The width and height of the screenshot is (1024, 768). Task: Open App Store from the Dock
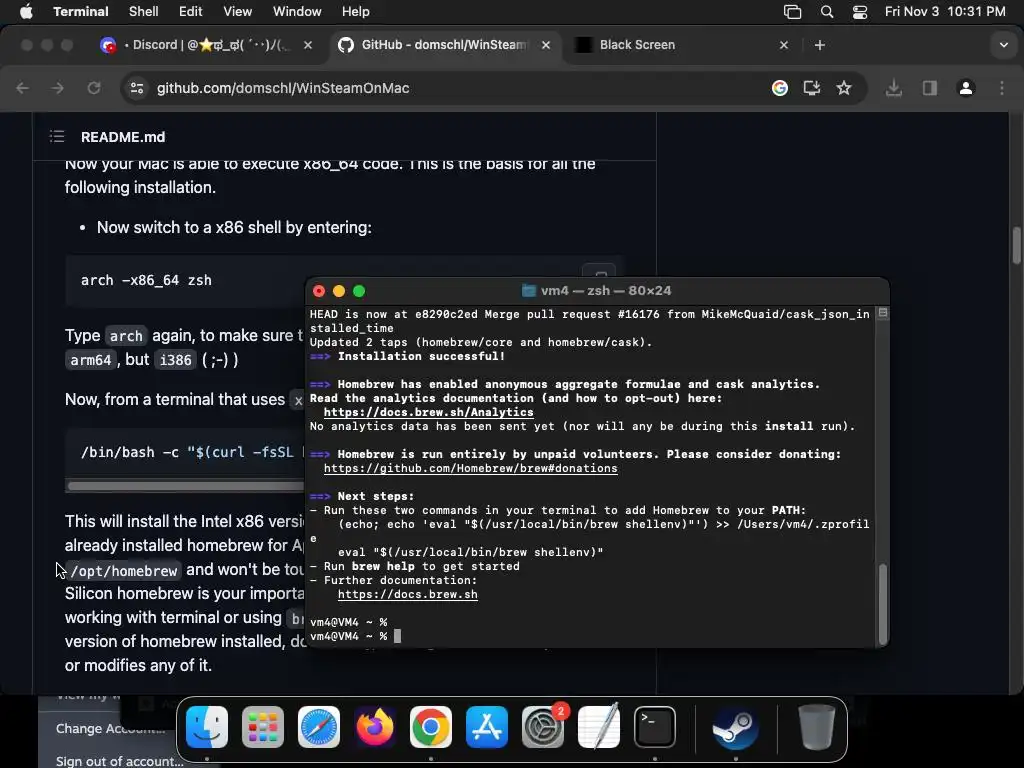coord(487,727)
